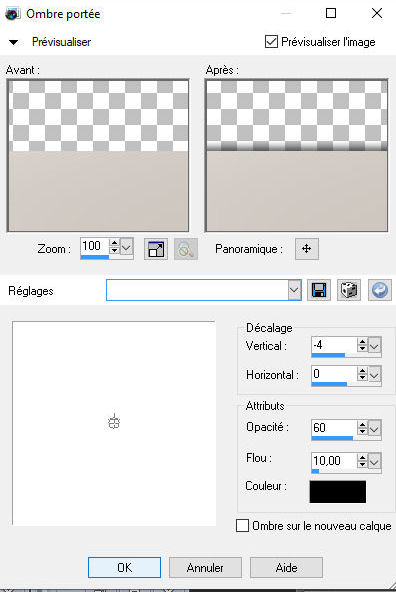
Task: Click the Avant preview pane
Action: click(98, 155)
